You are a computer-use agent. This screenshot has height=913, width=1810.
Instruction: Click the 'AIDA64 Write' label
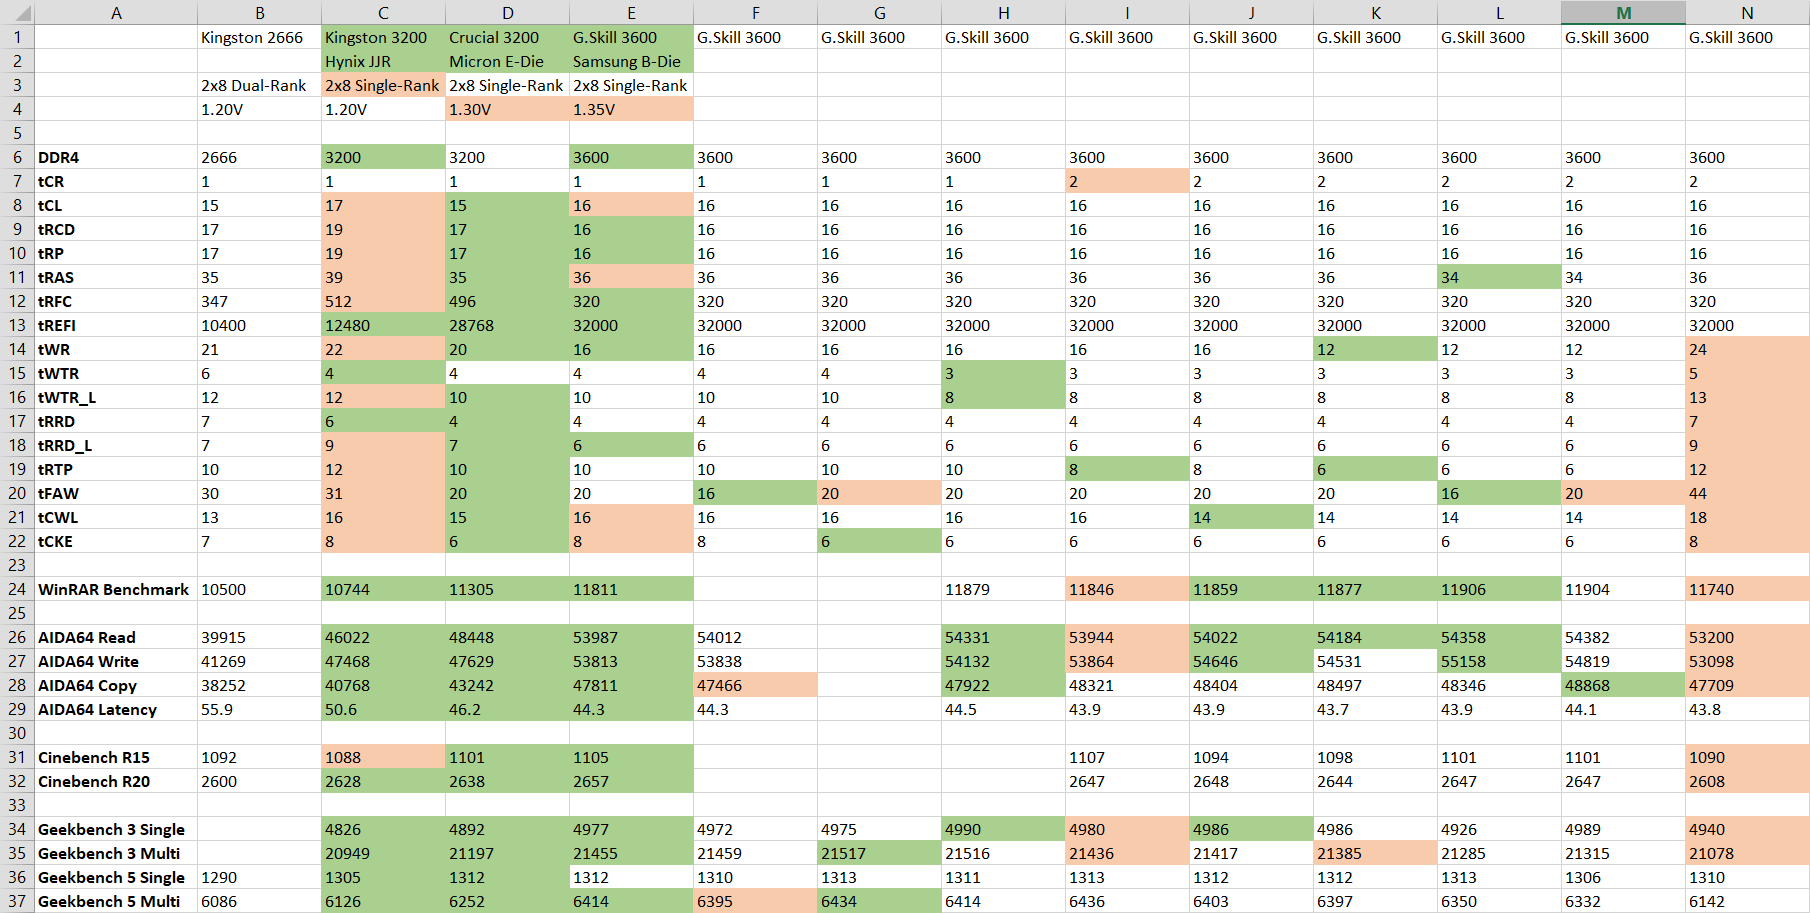tap(116, 661)
